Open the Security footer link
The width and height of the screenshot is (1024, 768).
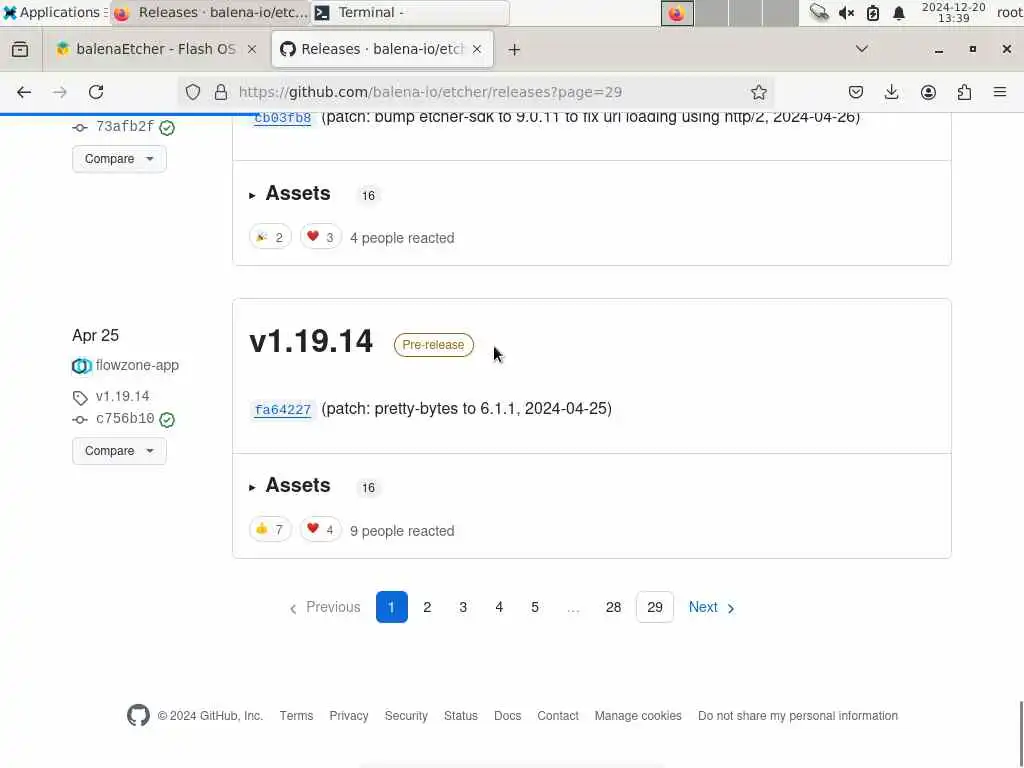406,716
